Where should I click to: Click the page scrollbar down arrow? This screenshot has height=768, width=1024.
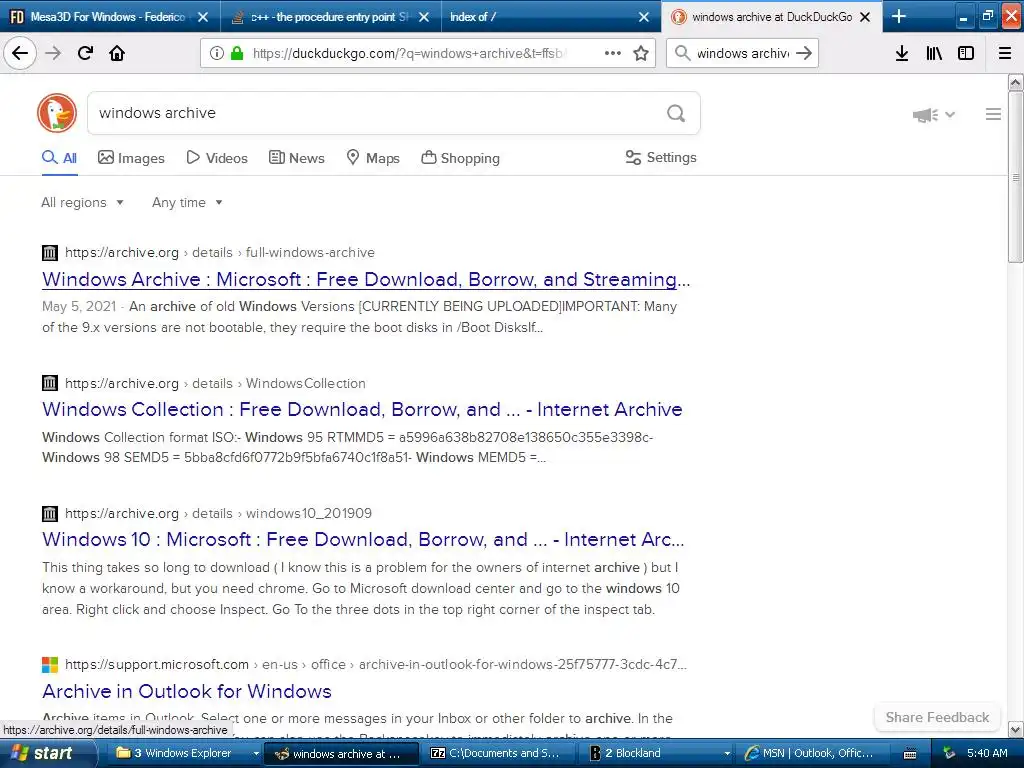(1016, 729)
